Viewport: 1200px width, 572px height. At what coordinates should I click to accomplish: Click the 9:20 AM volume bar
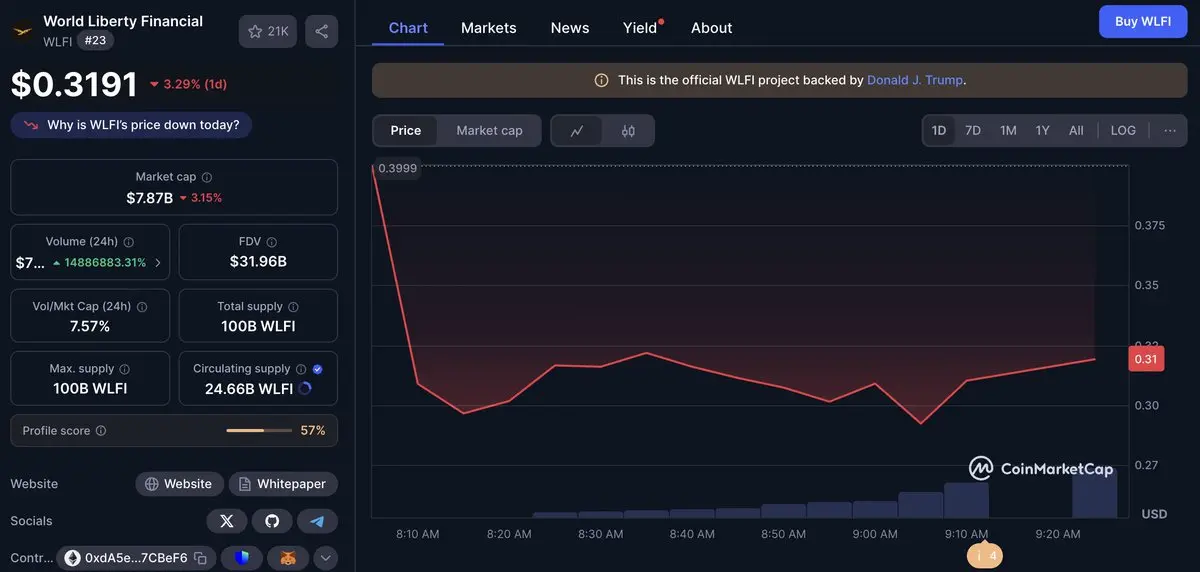(x=1095, y=493)
